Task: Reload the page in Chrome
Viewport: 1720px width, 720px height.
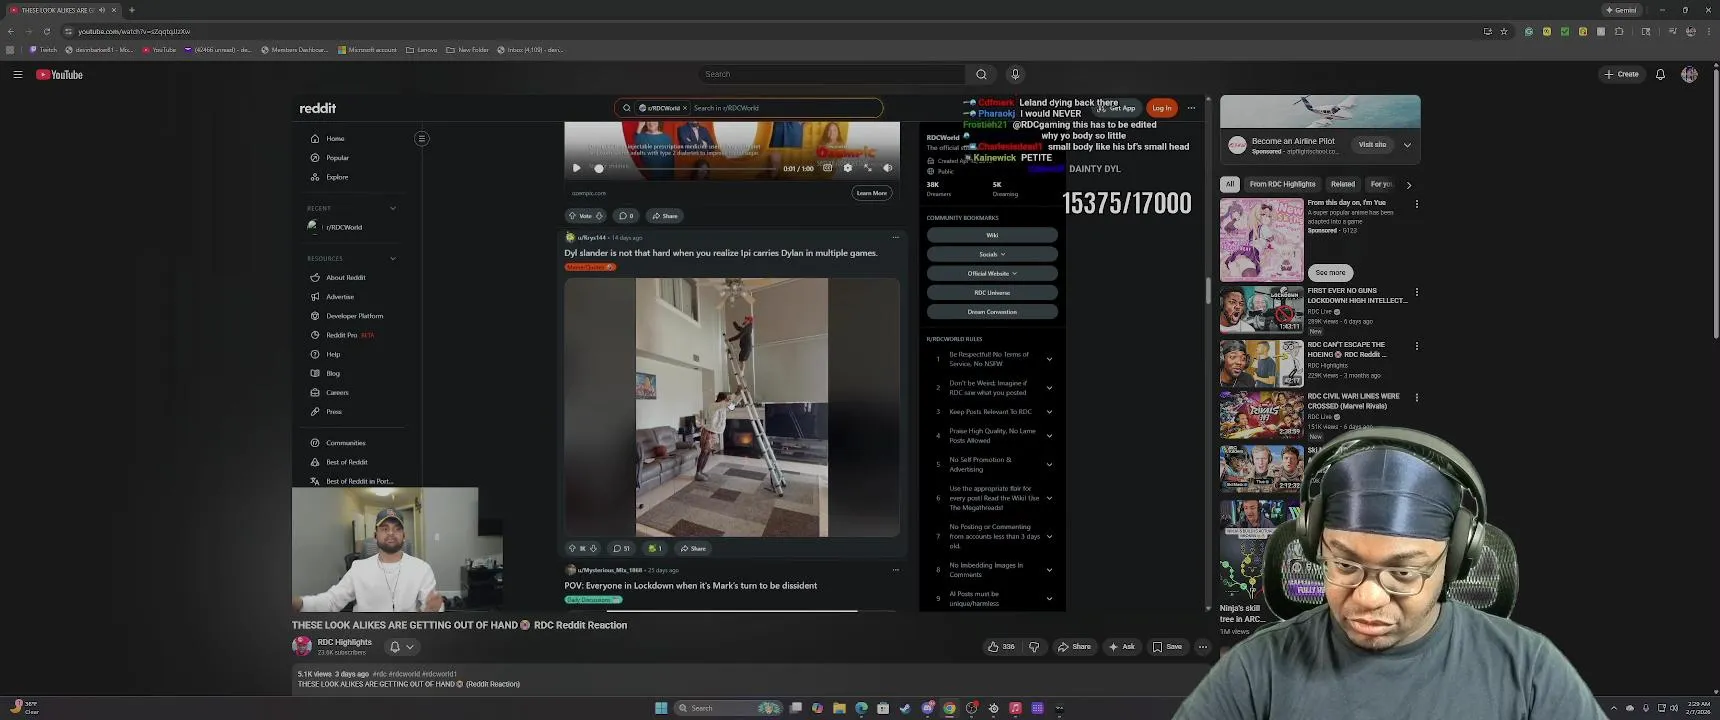Action: (46, 31)
